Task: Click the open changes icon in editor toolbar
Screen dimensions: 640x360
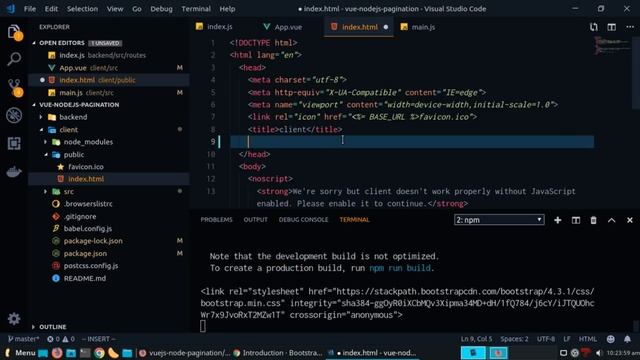Action: coord(593,27)
